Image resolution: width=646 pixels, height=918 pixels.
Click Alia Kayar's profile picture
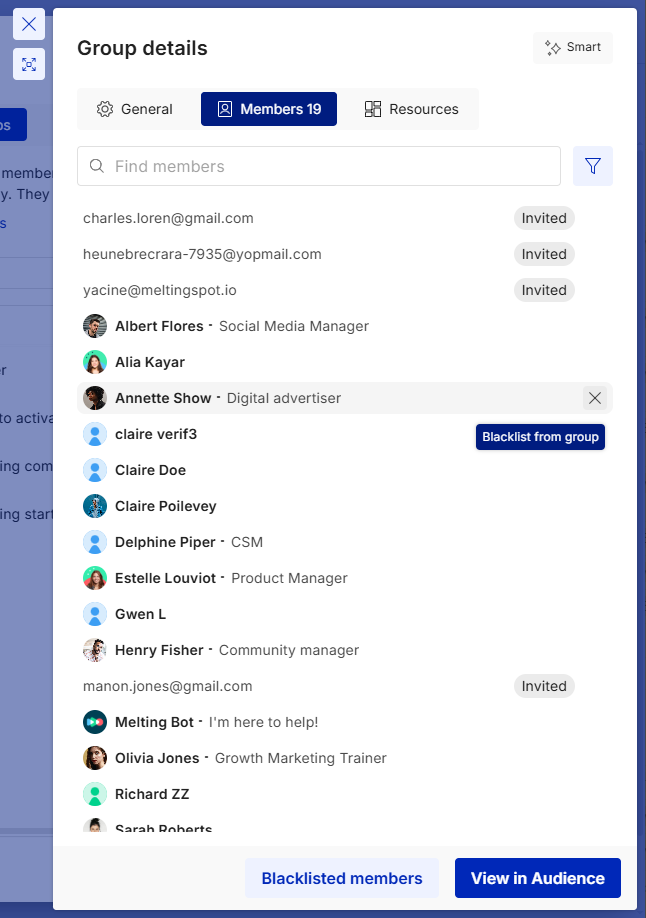pos(95,362)
